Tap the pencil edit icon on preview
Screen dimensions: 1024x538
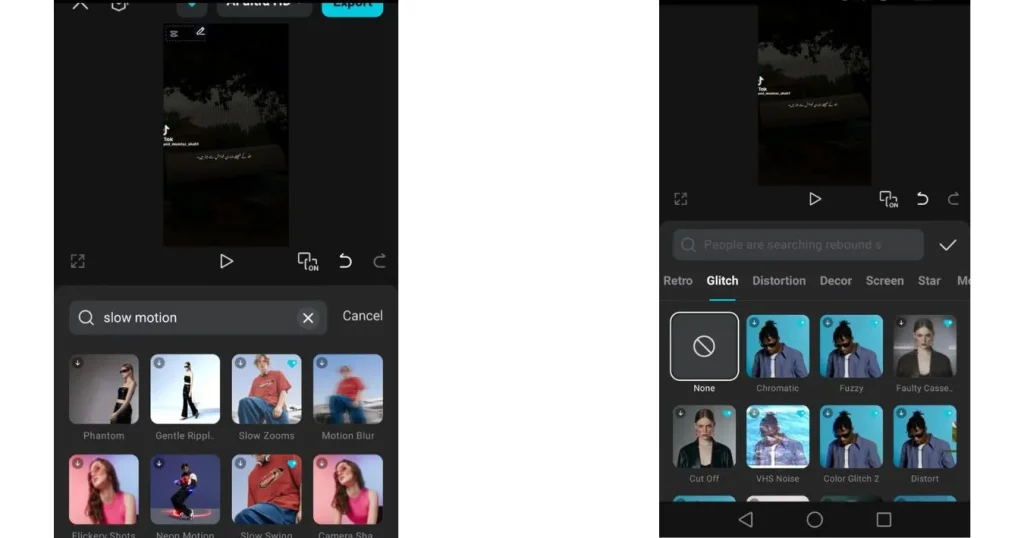click(x=200, y=32)
